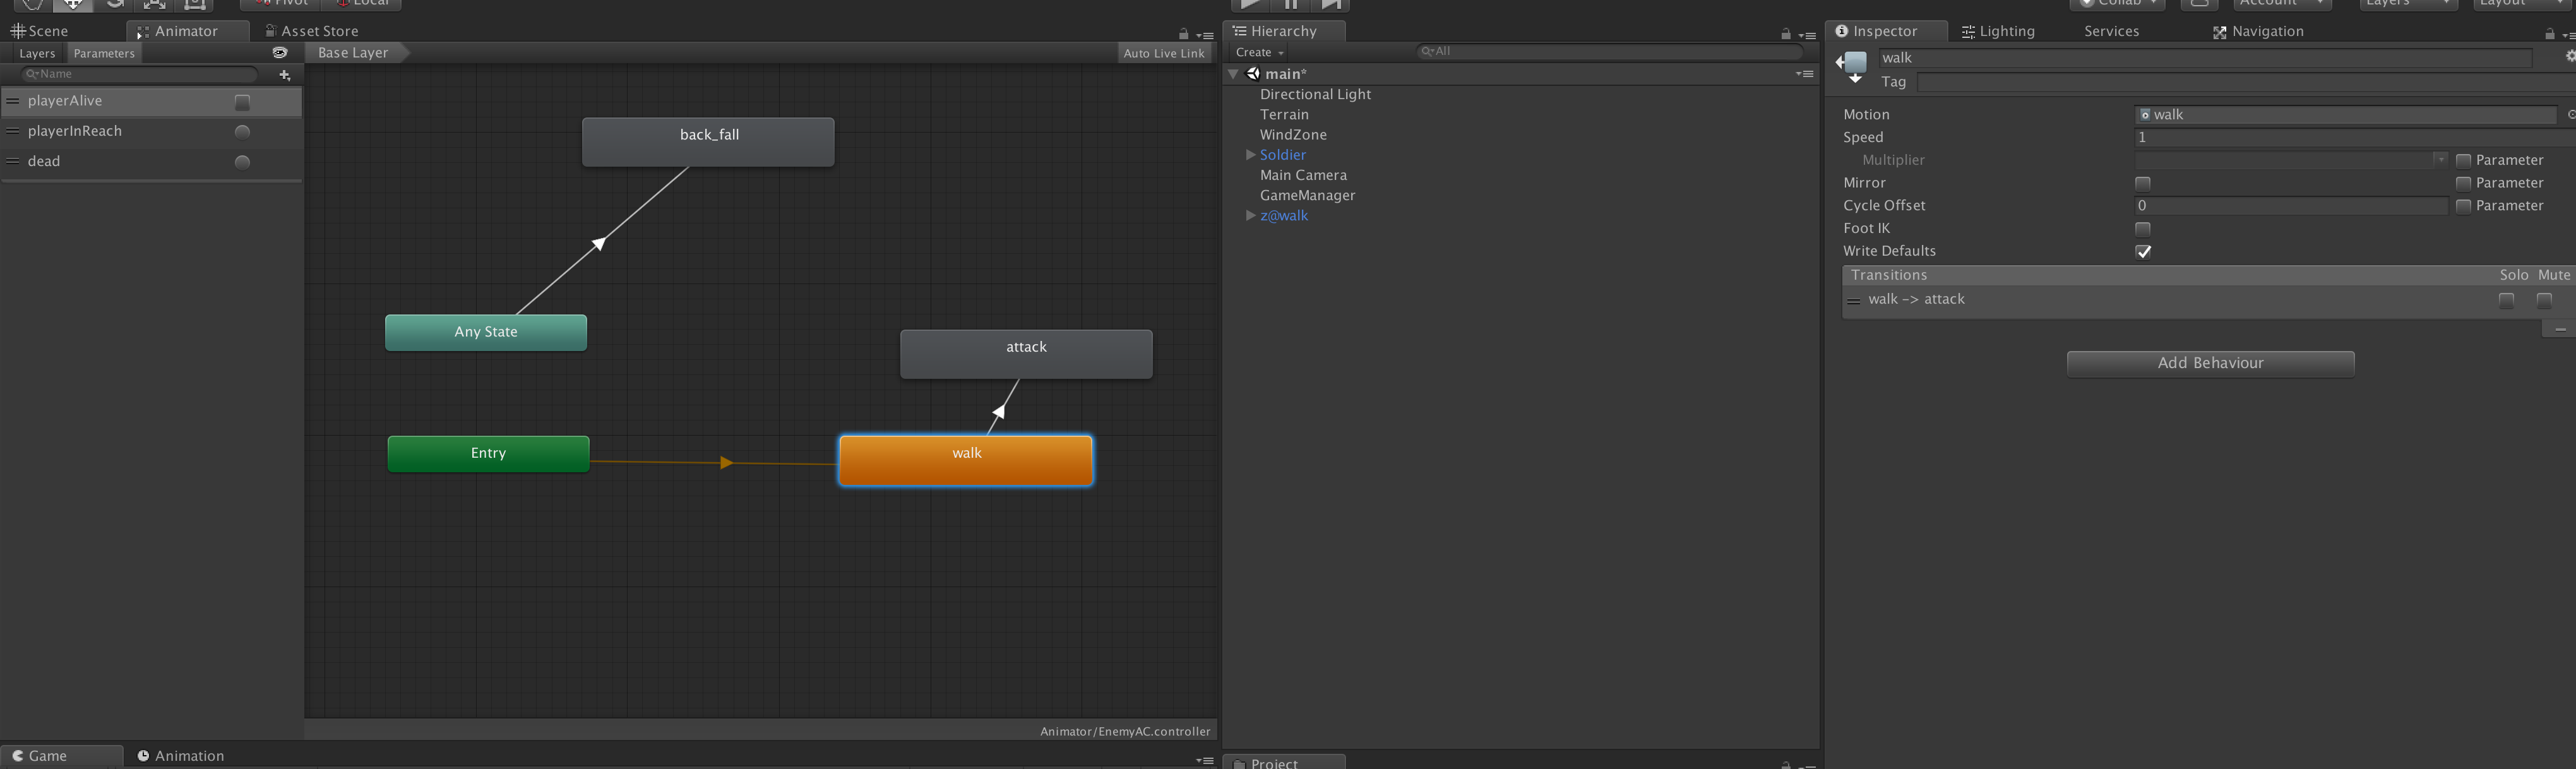Click the Play button to enter play mode

[1249, 4]
